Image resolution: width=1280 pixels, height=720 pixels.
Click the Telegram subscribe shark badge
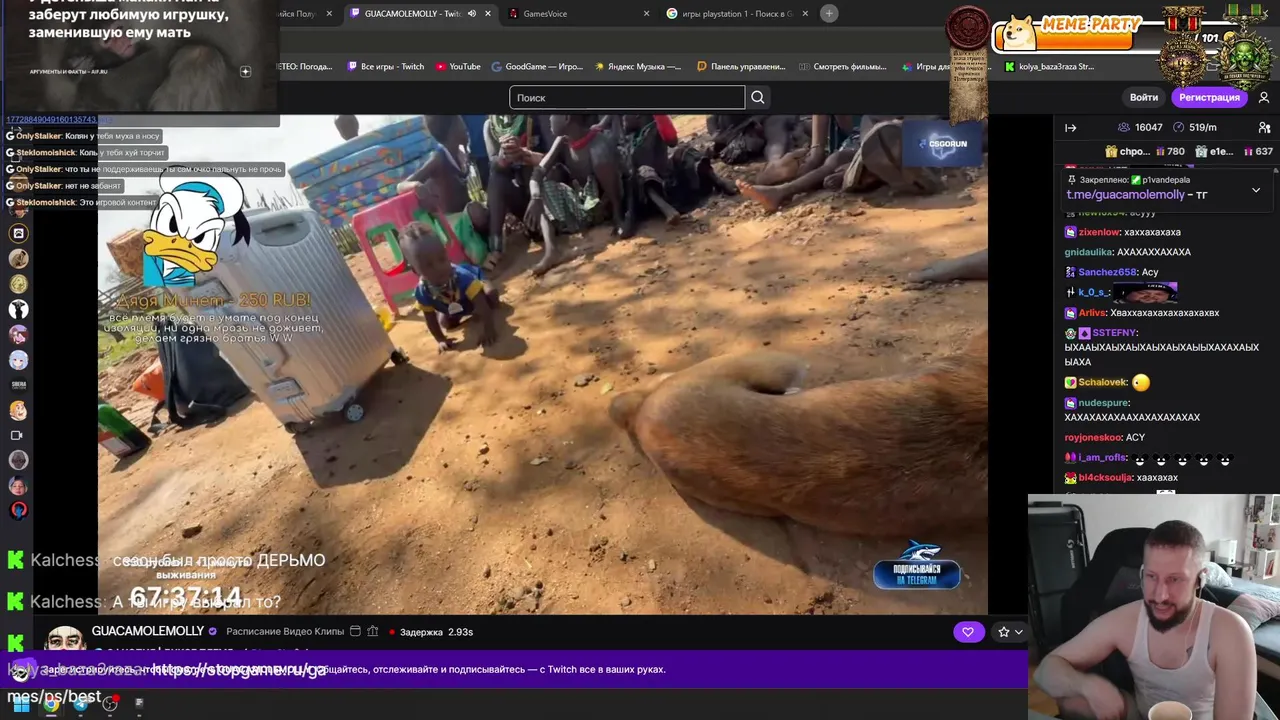917,566
